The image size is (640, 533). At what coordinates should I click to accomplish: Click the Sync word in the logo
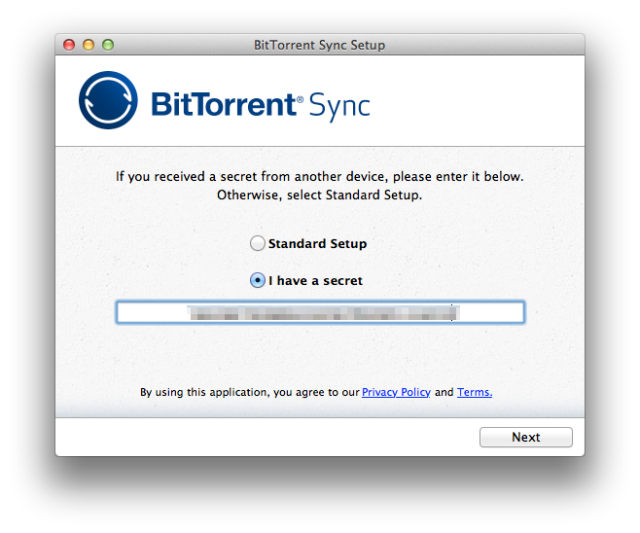click(x=339, y=106)
